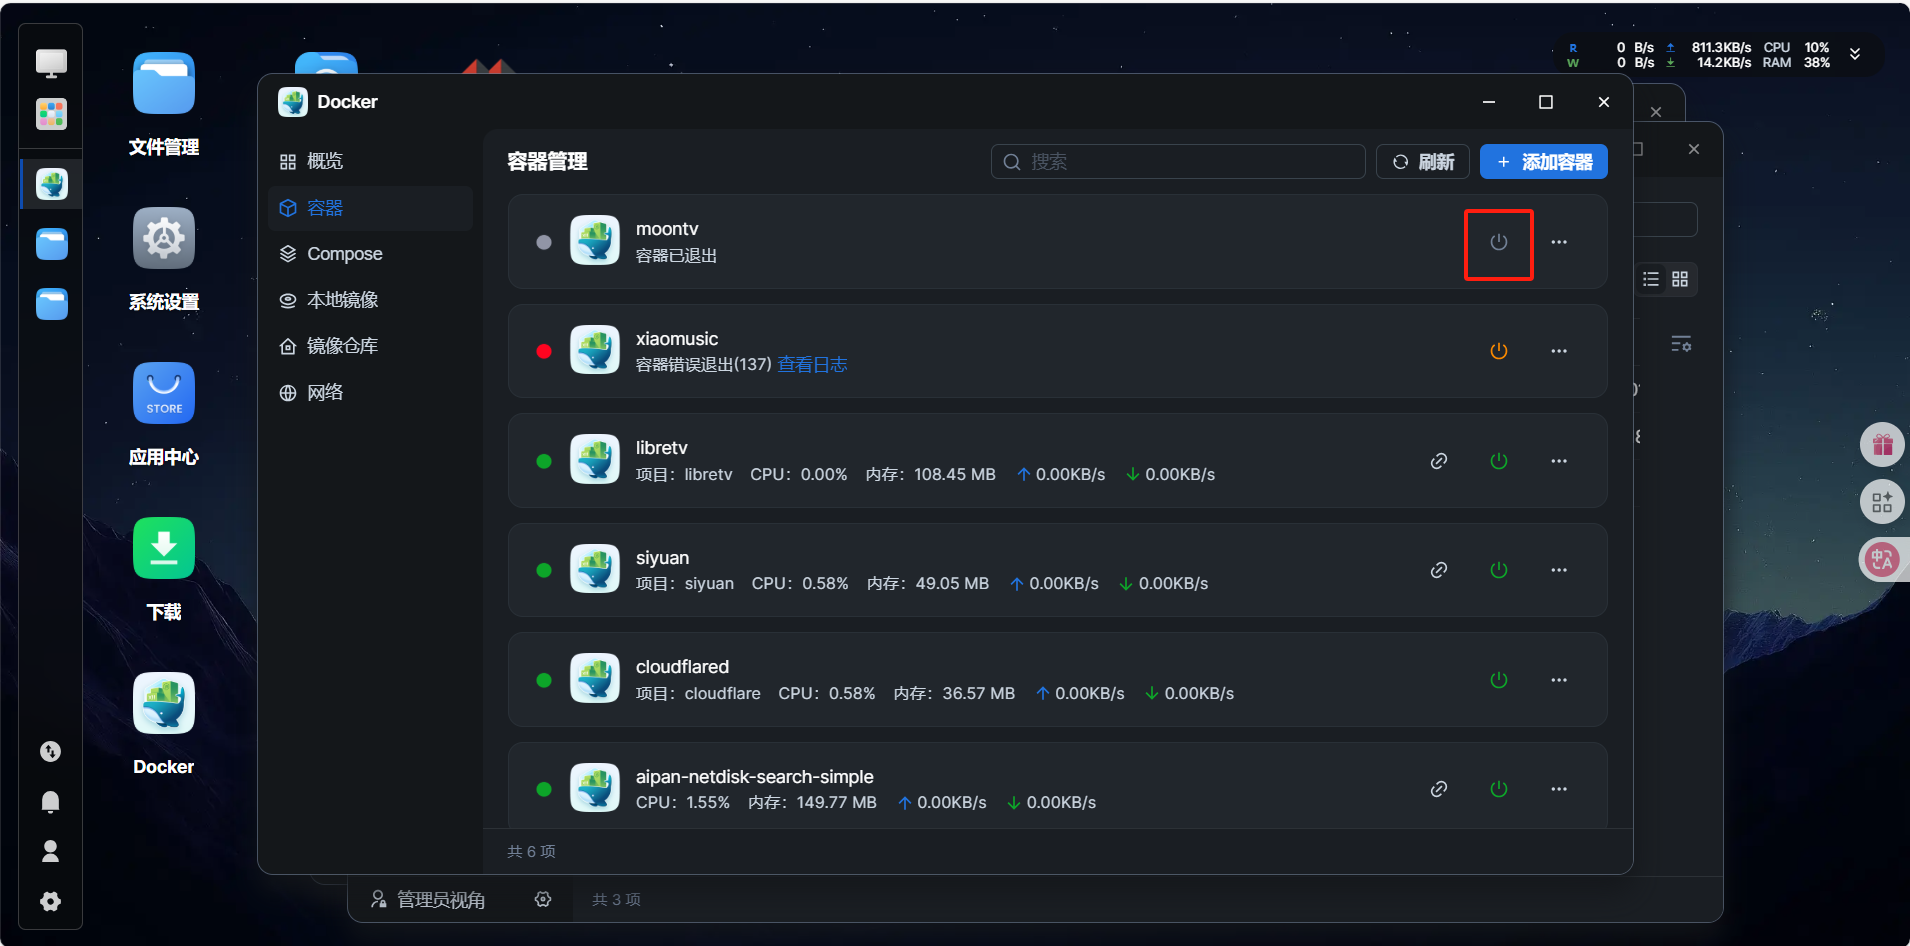
Task: Toggle power for xiaomusic container
Action: (x=1498, y=351)
